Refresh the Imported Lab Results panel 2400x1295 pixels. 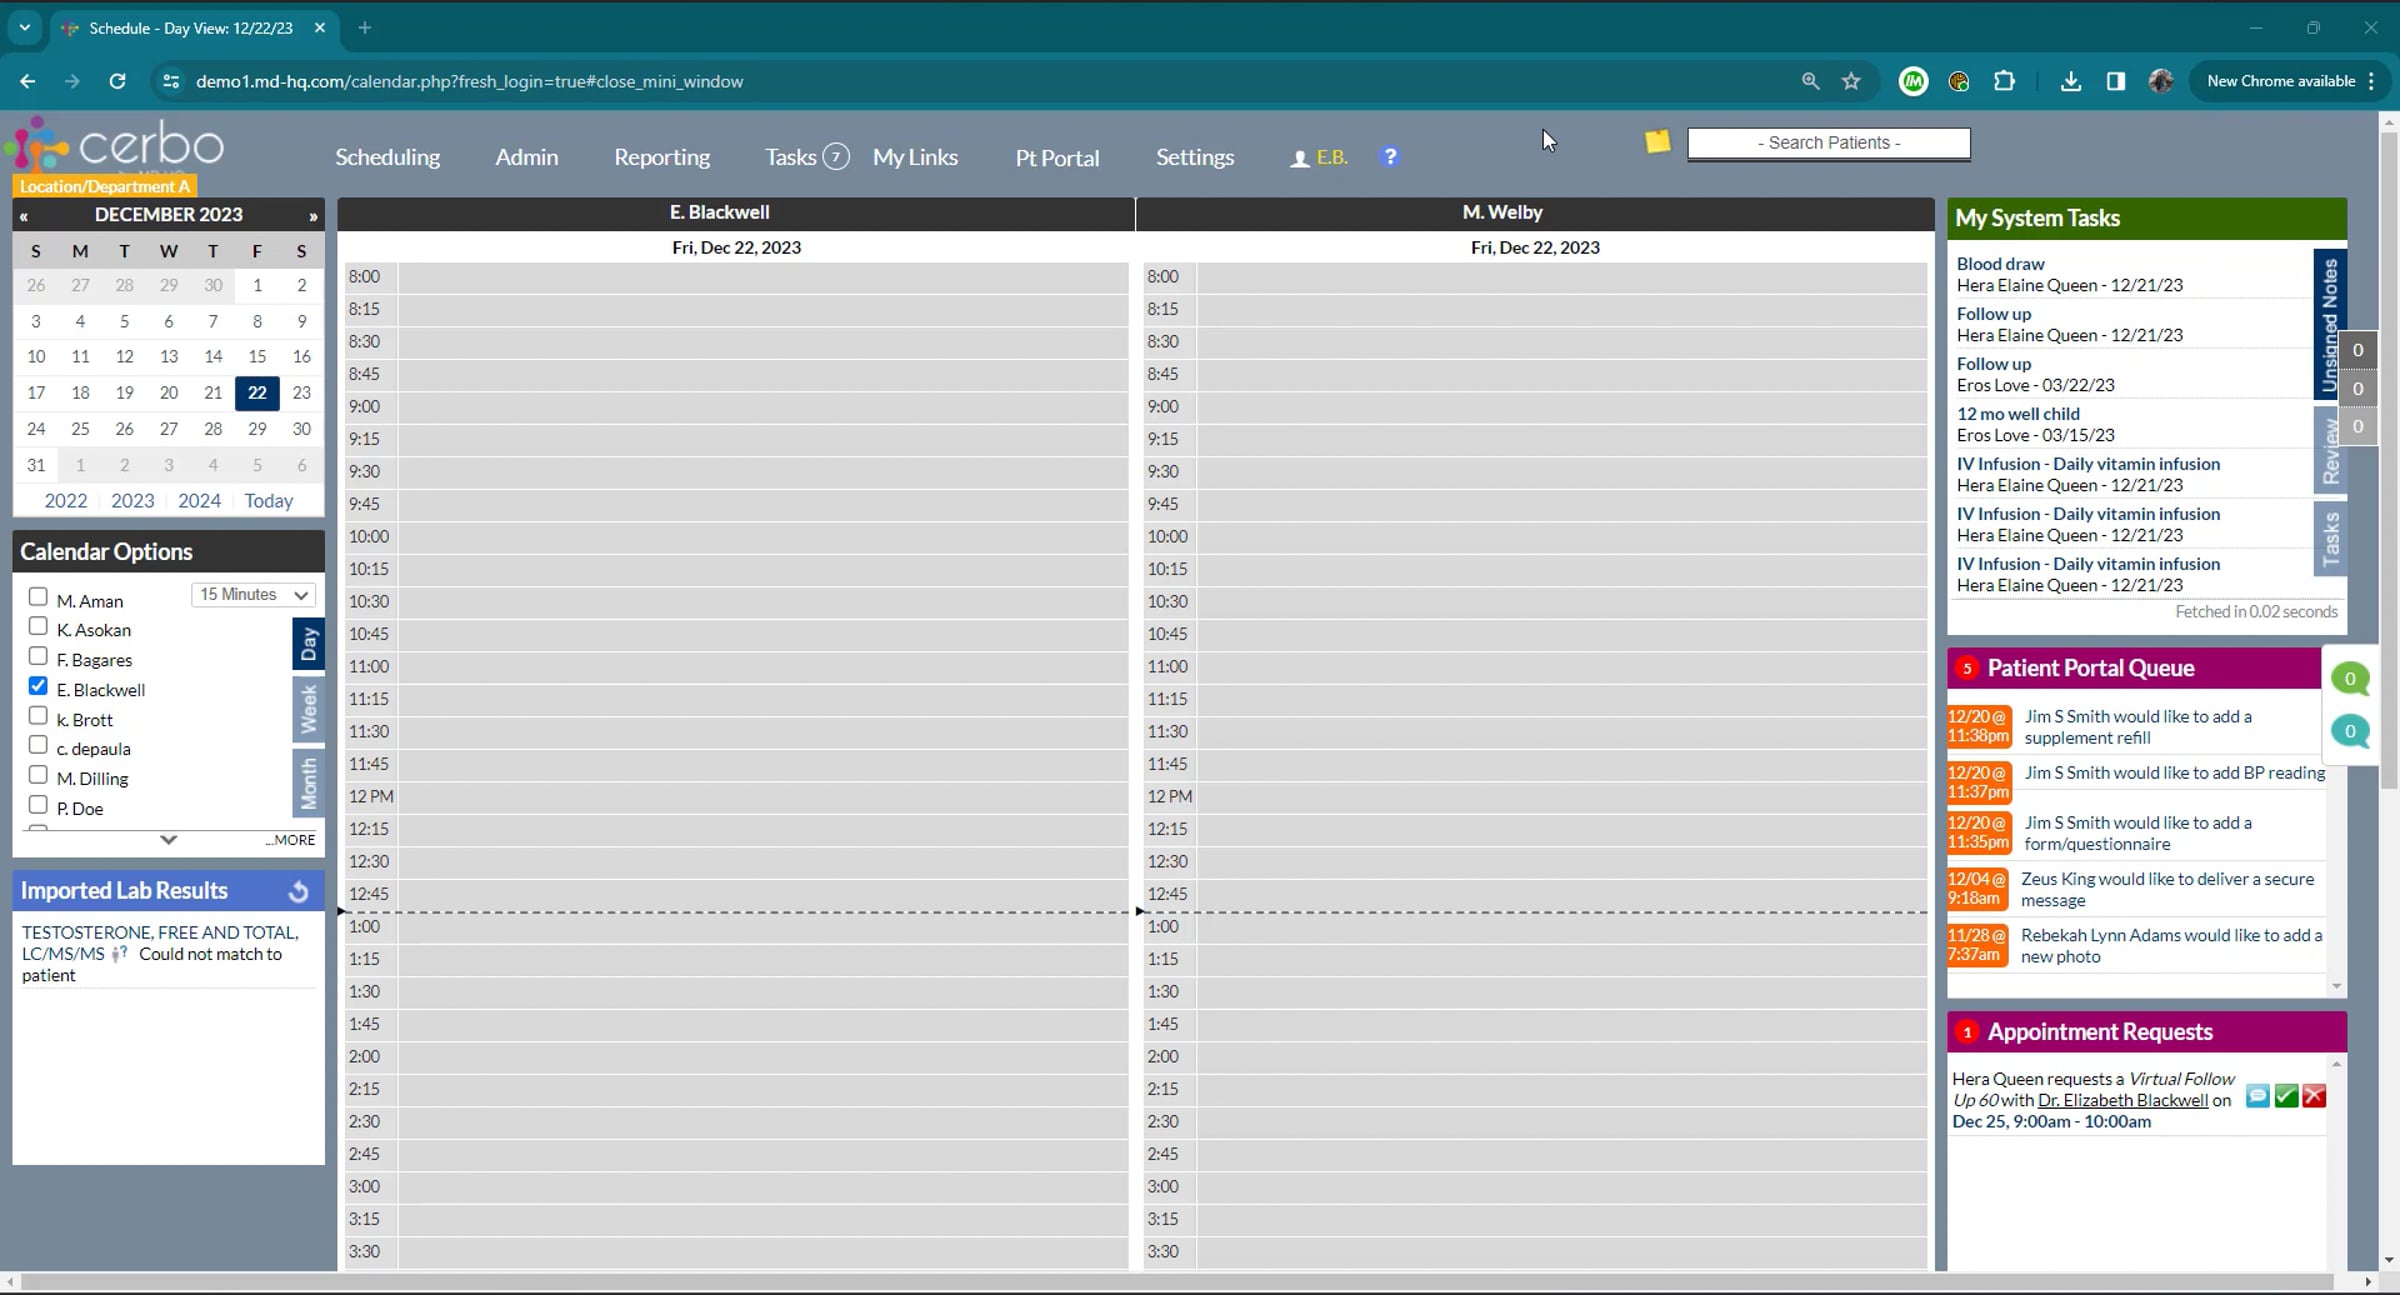[x=298, y=891]
